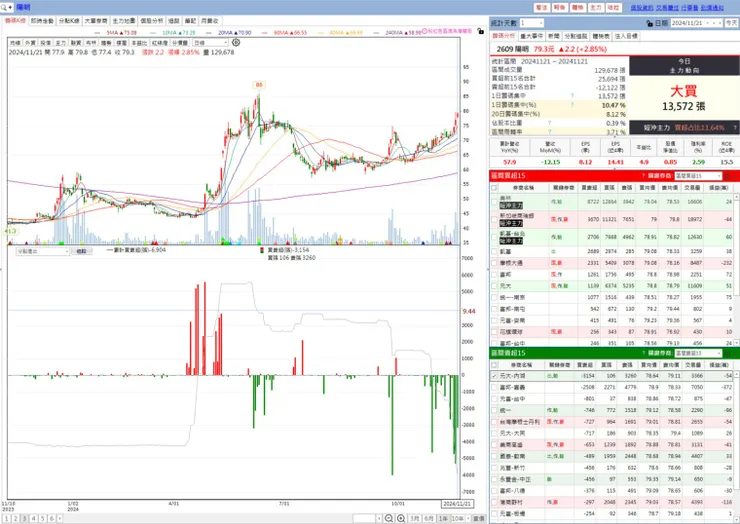The width and height of the screenshot is (740, 524).
Task: Open the dropdown next to 10年 range
Action: (x=467, y=518)
